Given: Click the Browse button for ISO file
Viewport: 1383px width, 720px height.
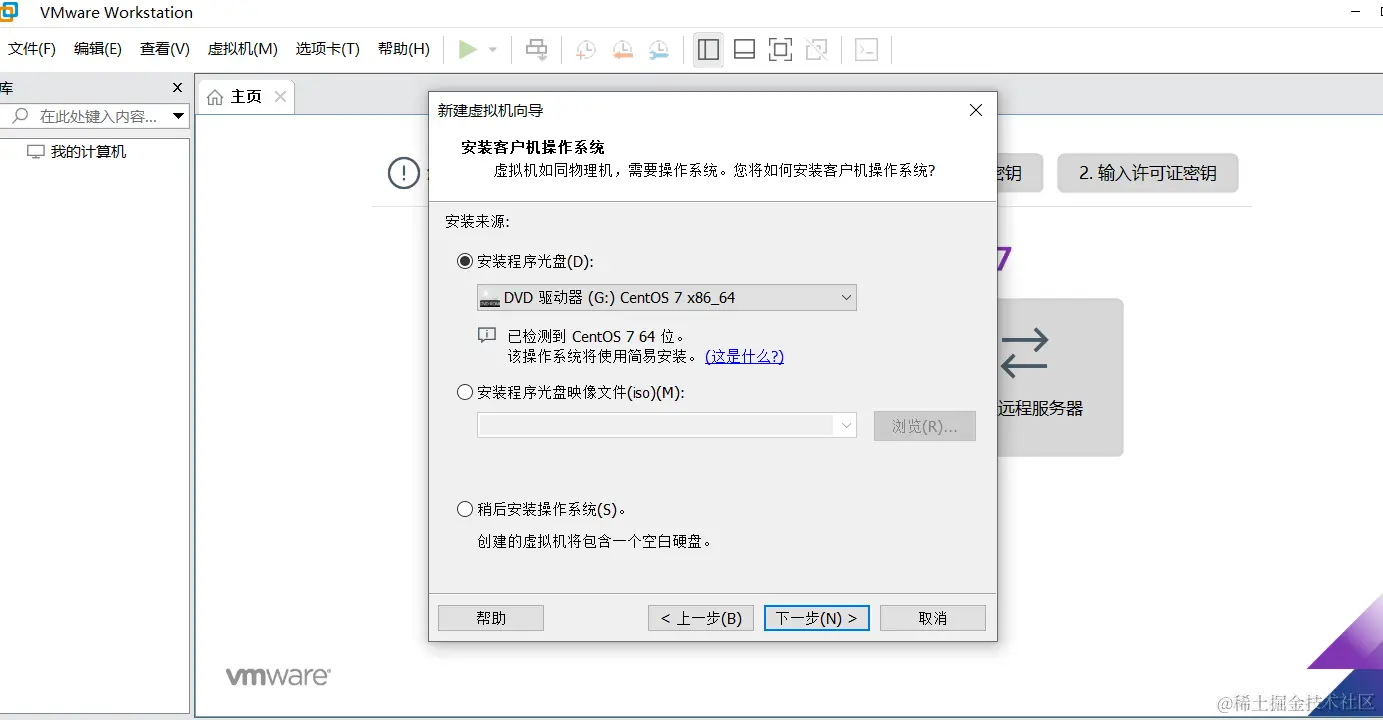Looking at the screenshot, I should (x=925, y=426).
